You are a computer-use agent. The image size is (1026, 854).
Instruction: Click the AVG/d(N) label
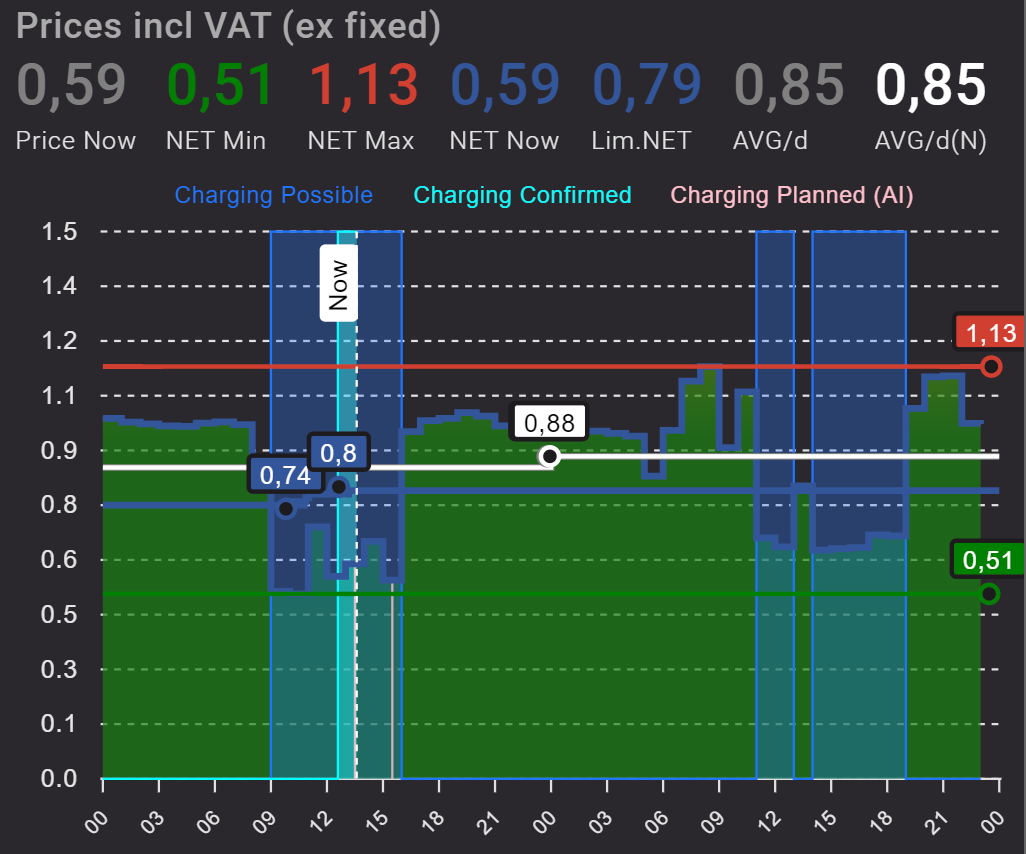tap(930, 141)
